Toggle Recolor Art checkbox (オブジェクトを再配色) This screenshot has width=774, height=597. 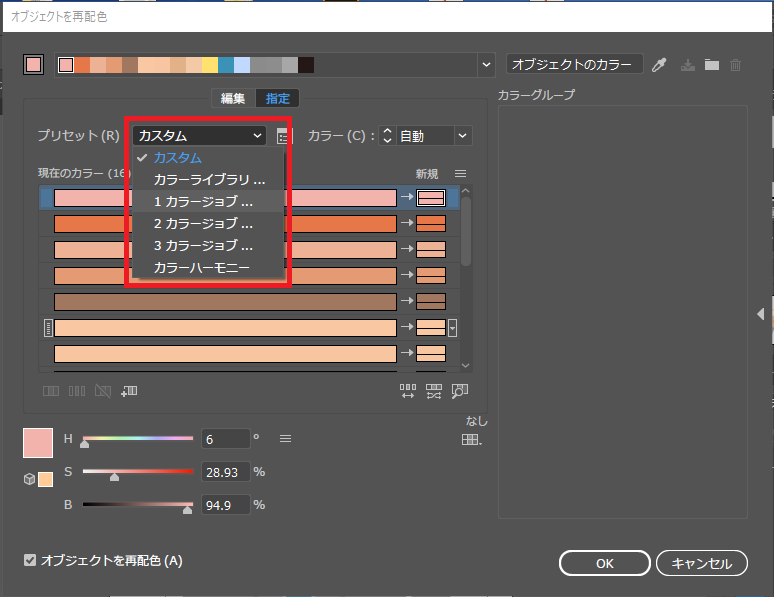tap(30, 560)
